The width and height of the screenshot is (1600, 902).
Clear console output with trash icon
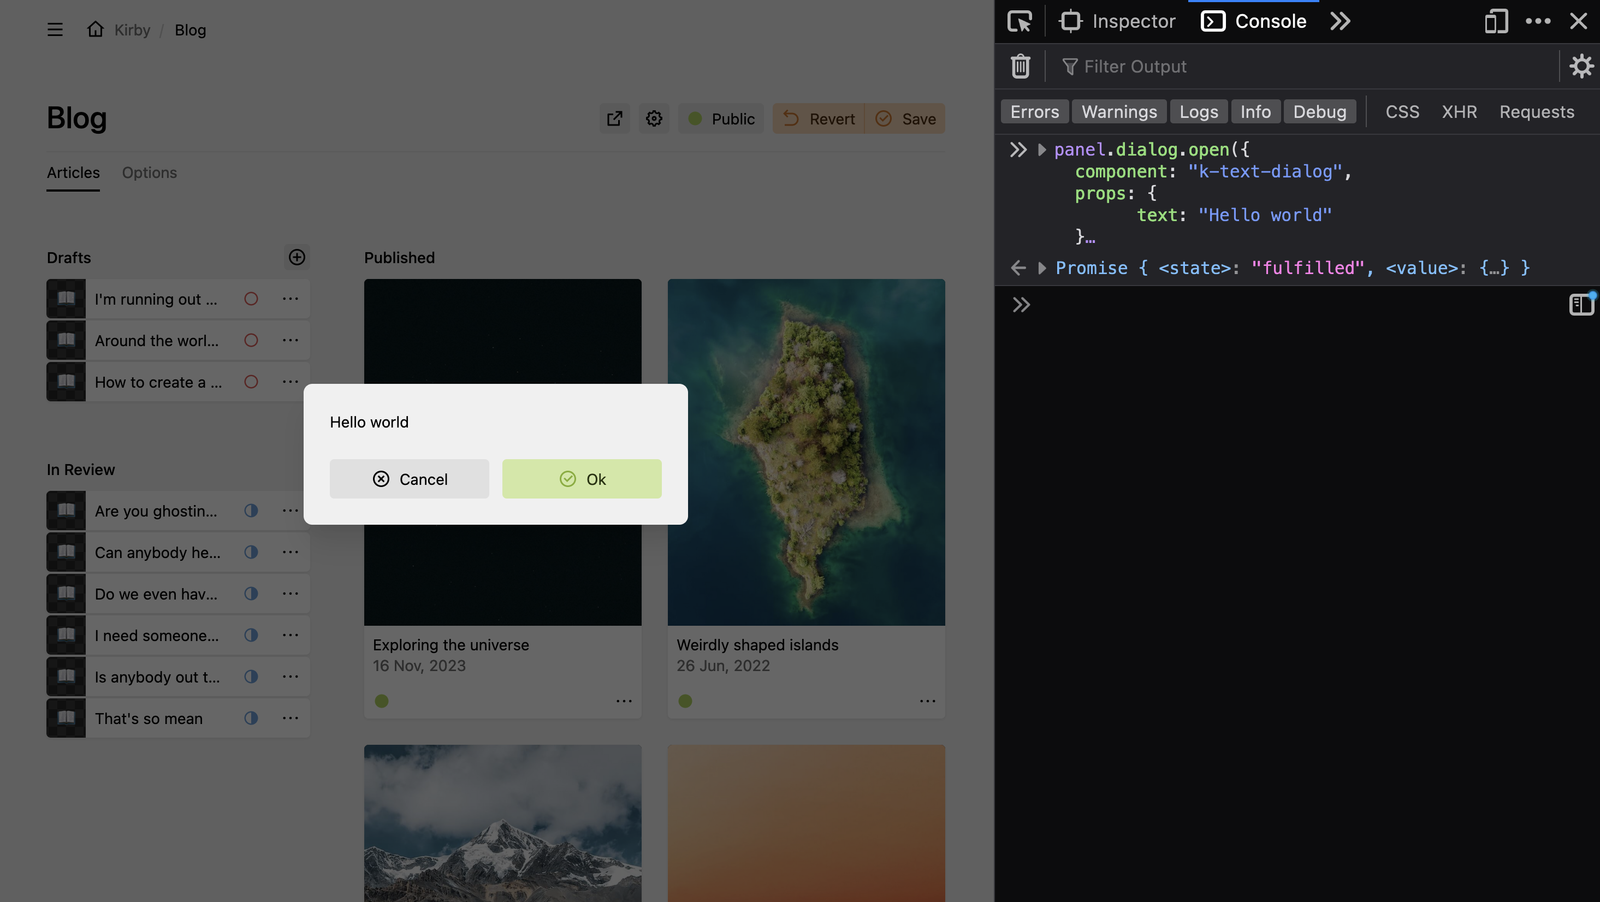tap(1020, 66)
